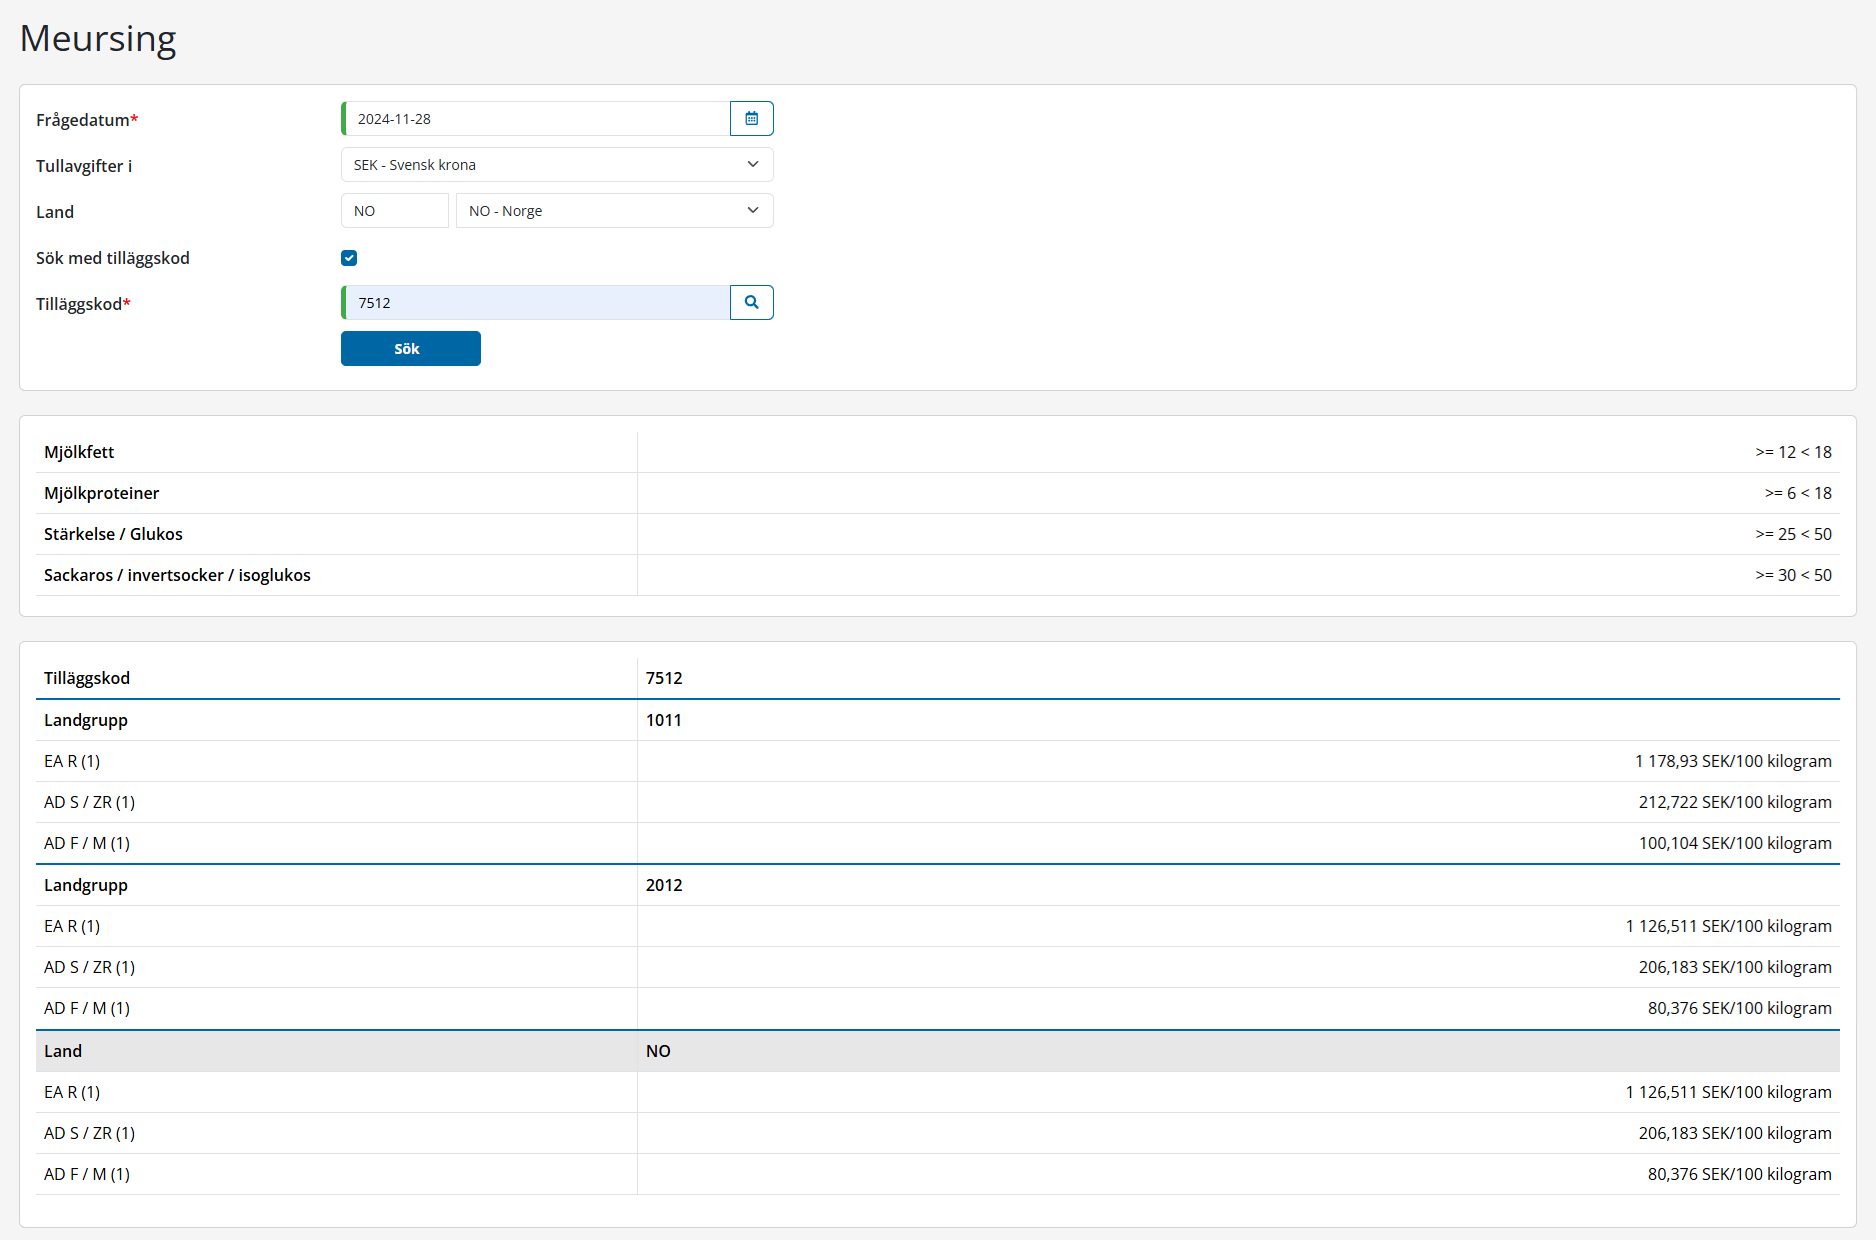Click the short country code field NO
The image size is (1876, 1240).
coord(394,211)
